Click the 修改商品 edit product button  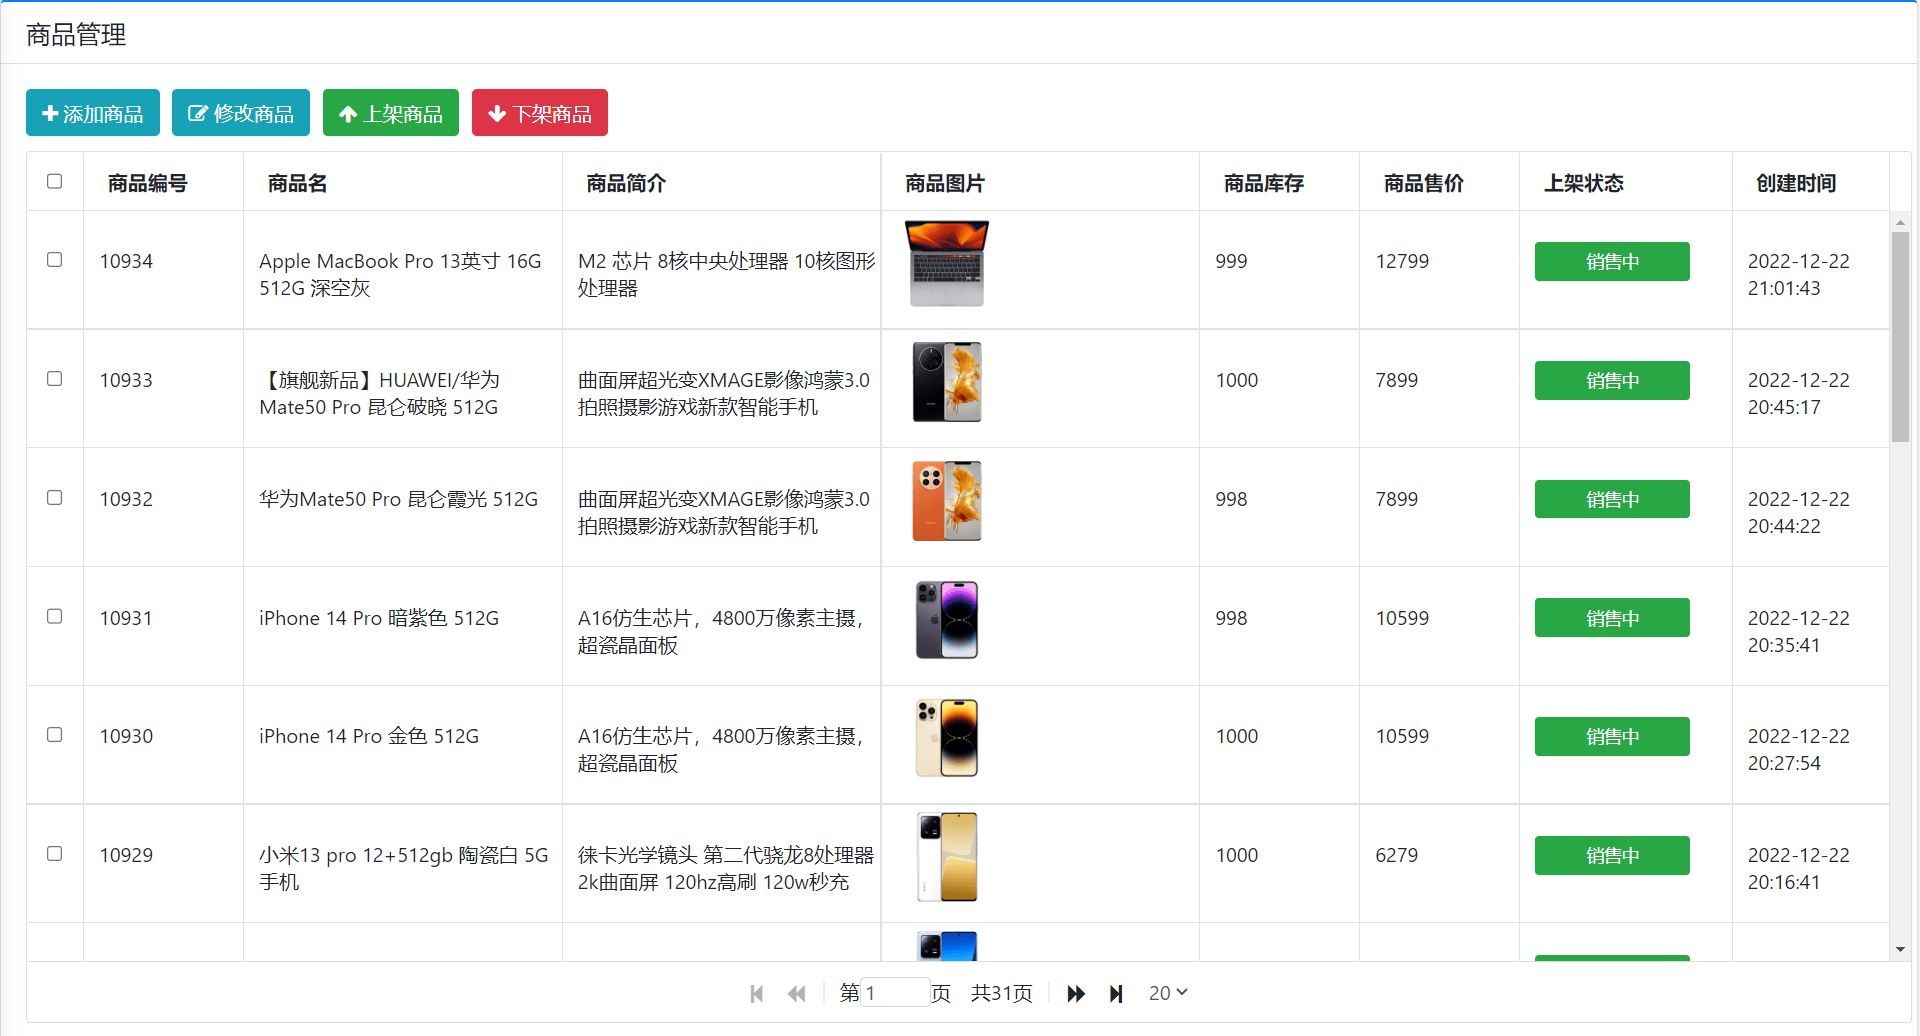(x=241, y=113)
